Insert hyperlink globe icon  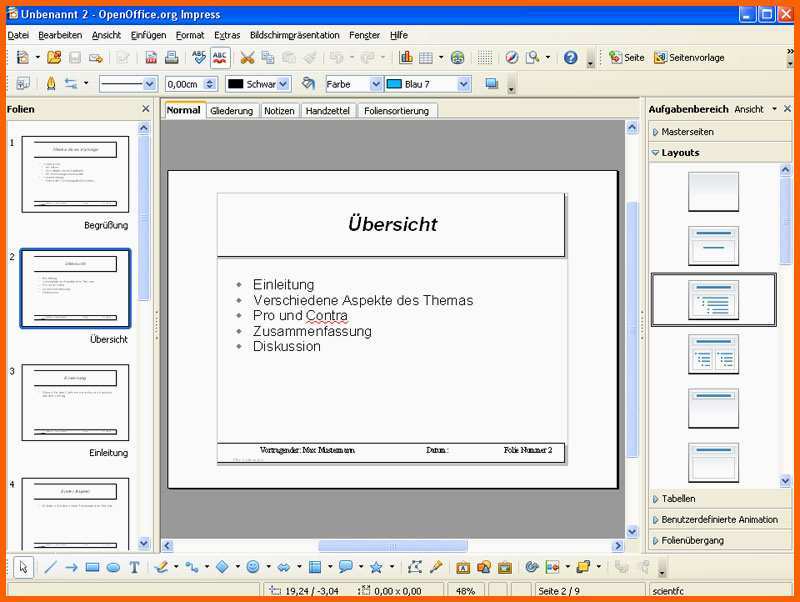[458, 58]
